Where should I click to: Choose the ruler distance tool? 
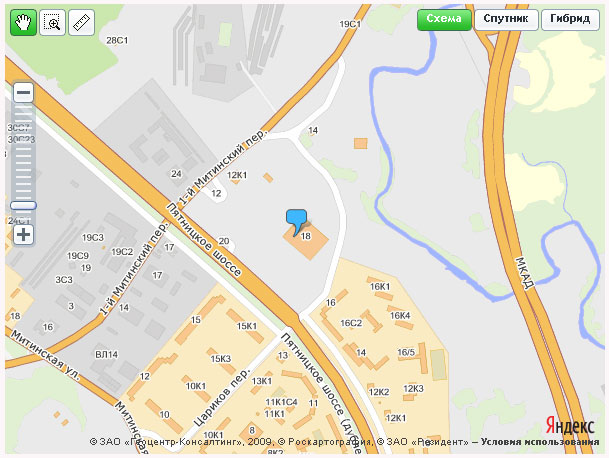click(82, 23)
